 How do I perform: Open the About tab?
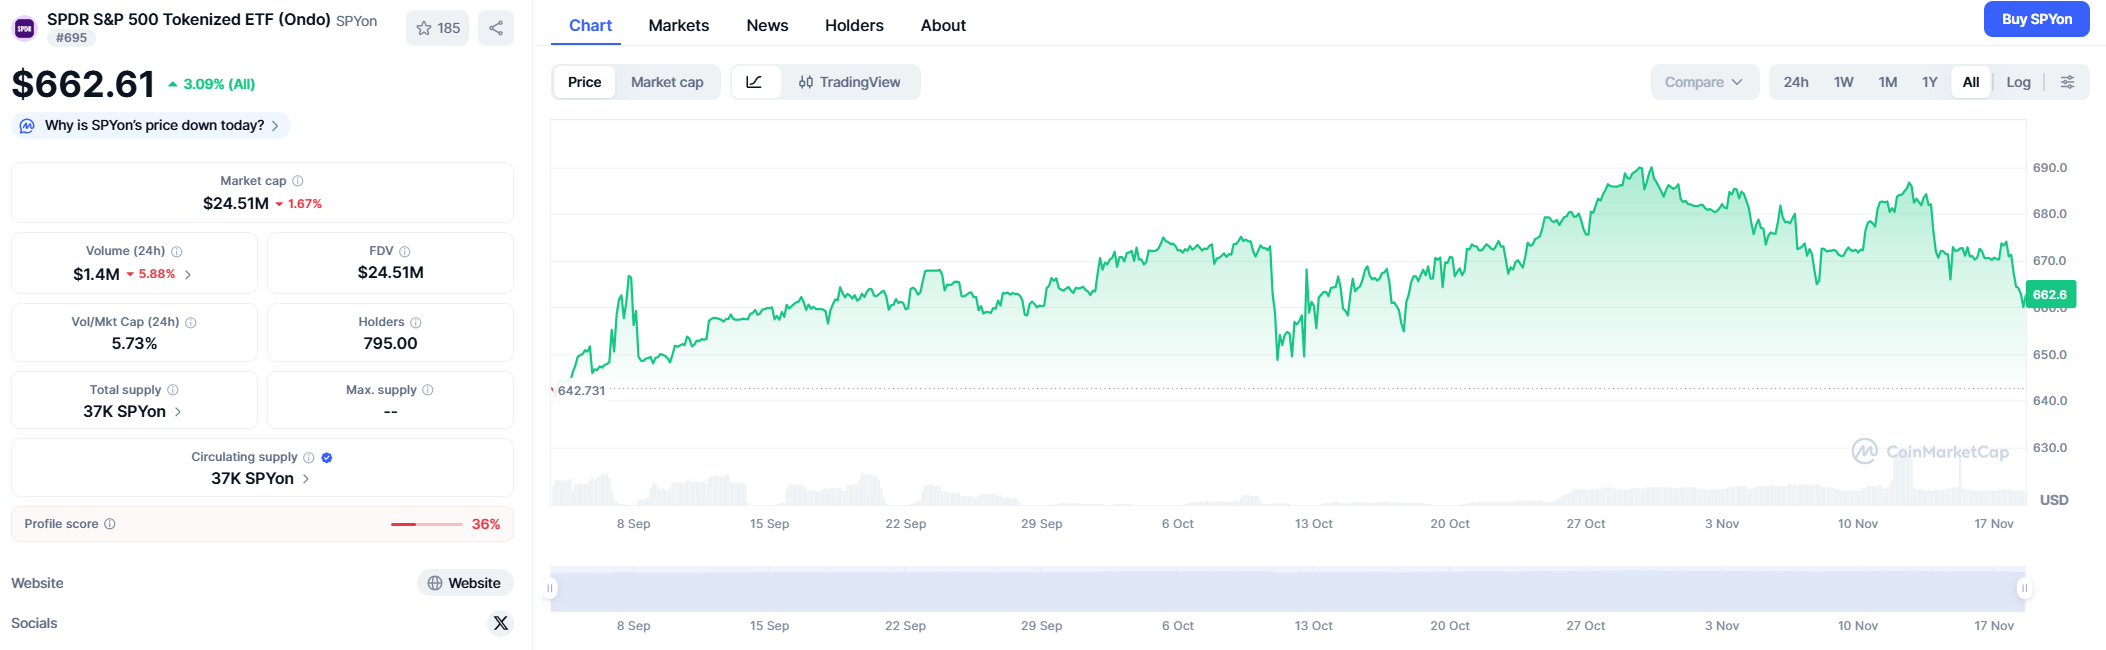point(943,25)
